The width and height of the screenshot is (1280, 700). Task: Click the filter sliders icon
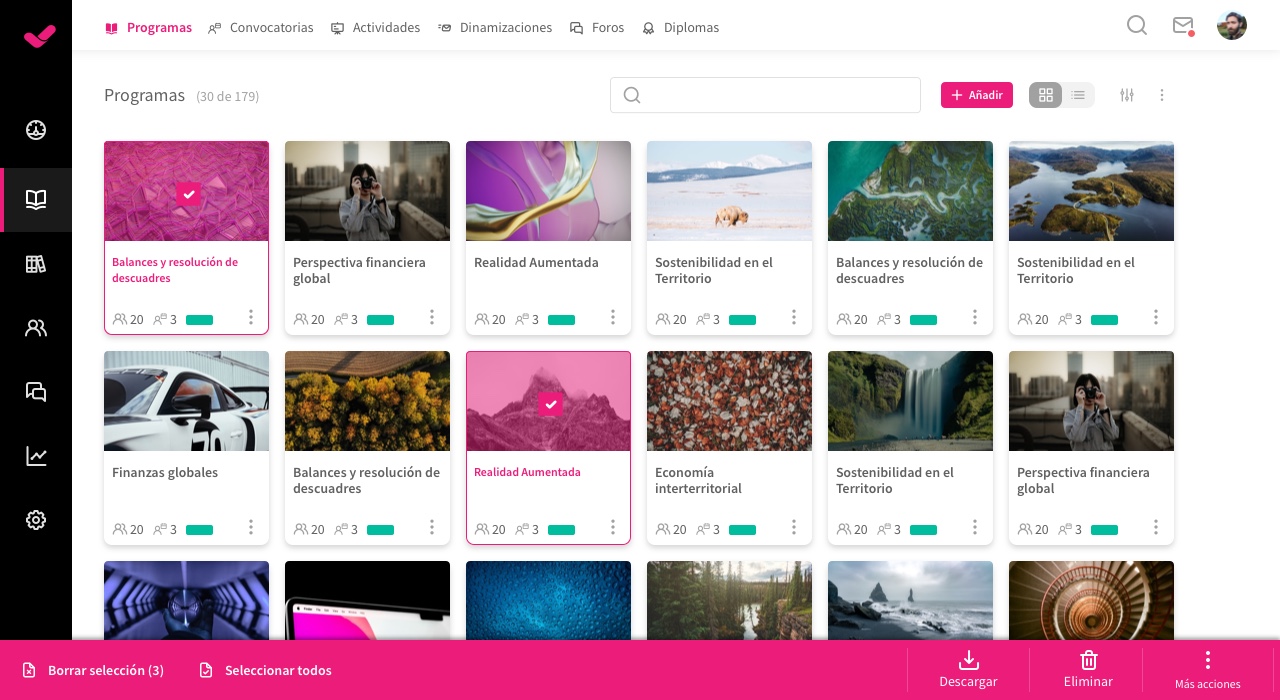pos(1127,95)
